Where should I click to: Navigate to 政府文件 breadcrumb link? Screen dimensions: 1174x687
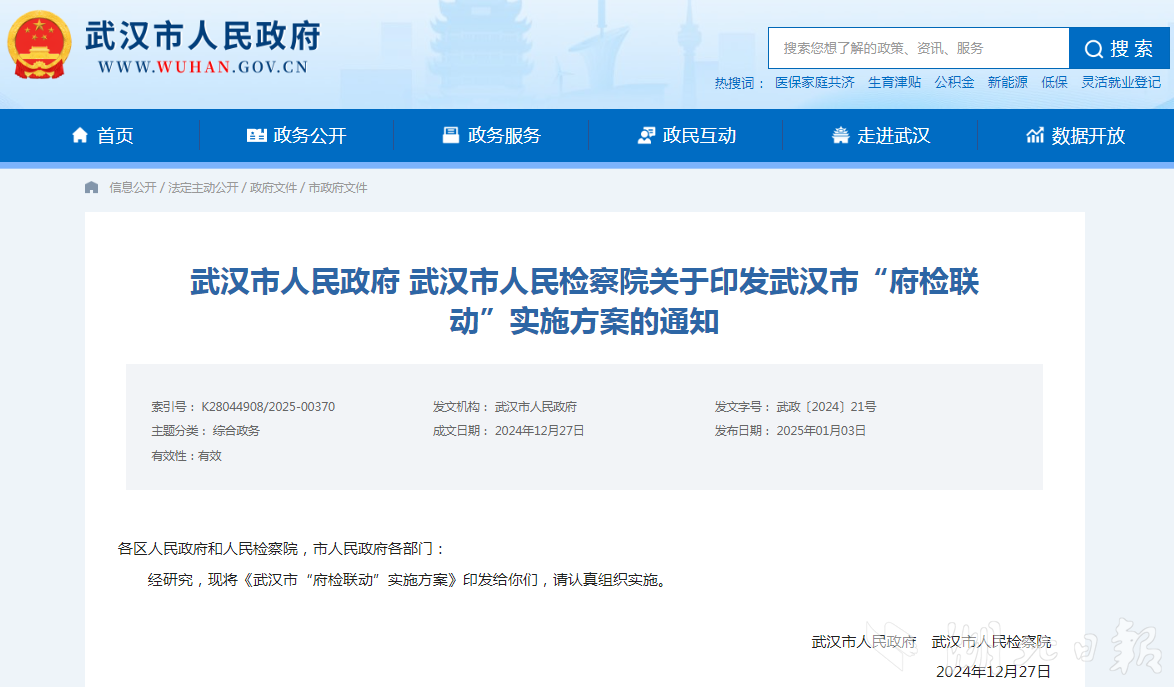coord(273,188)
